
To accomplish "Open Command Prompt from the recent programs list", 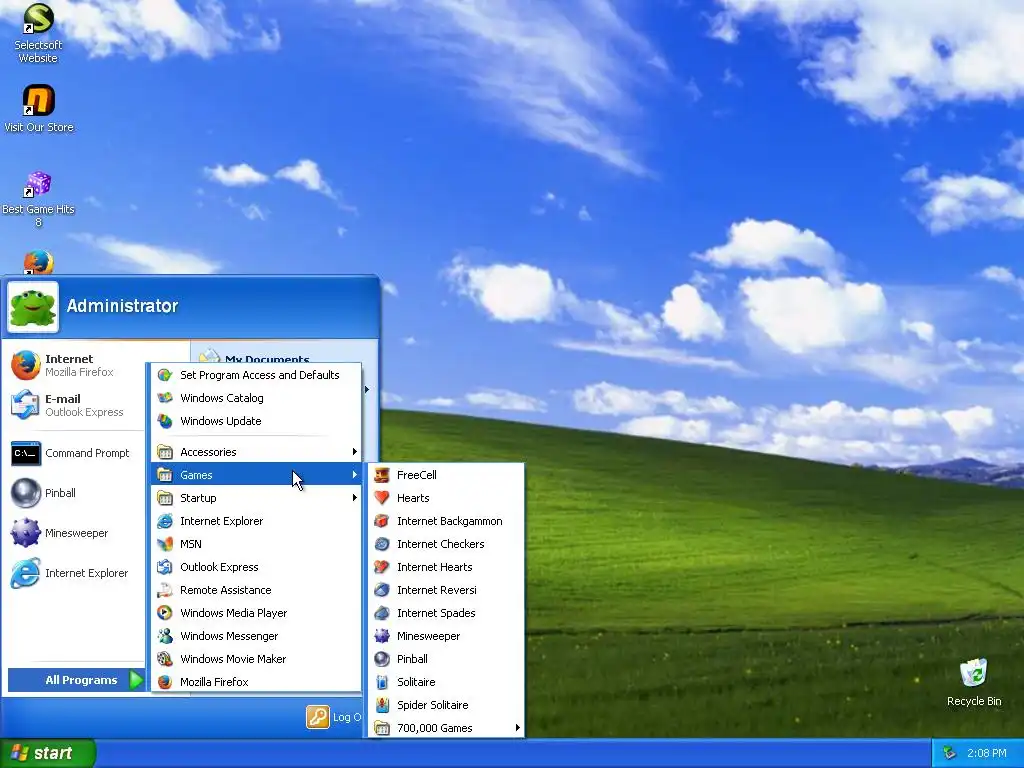I will 73,453.
